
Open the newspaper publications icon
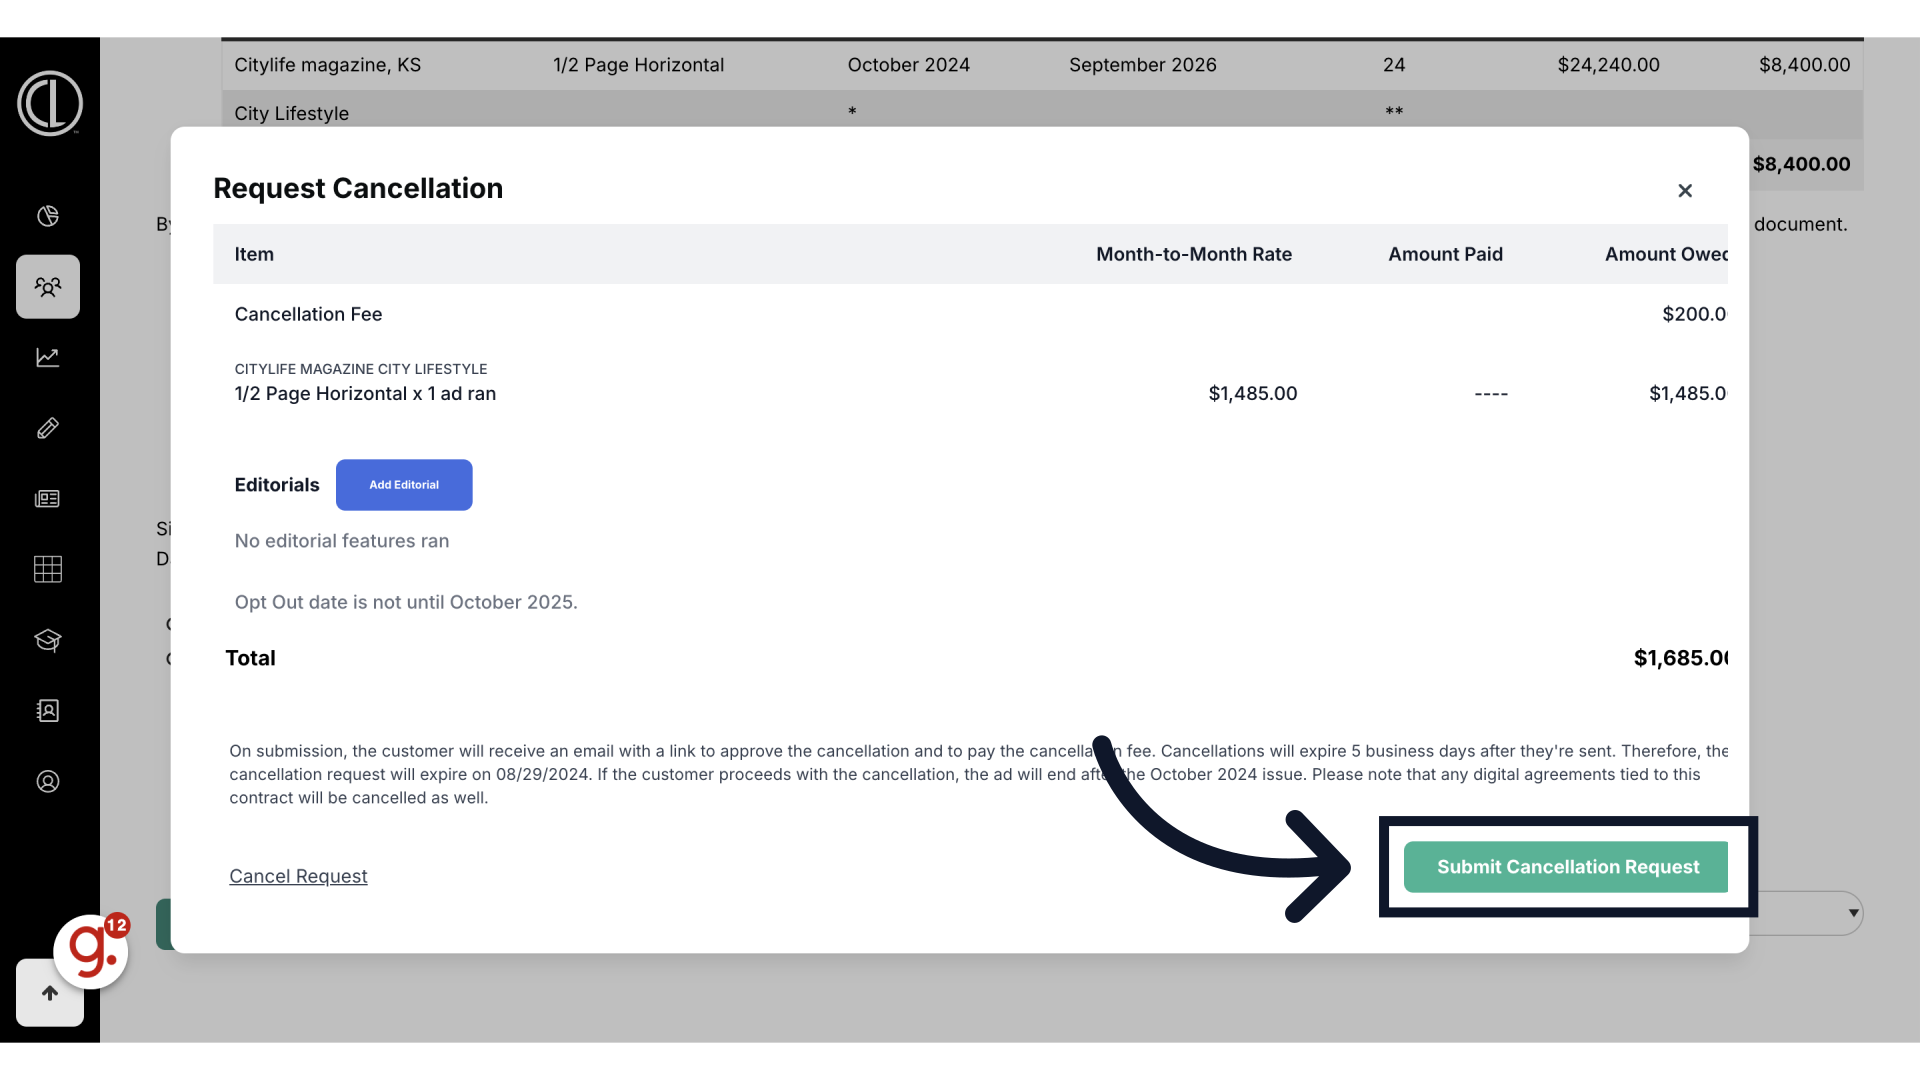click(48, 499)
